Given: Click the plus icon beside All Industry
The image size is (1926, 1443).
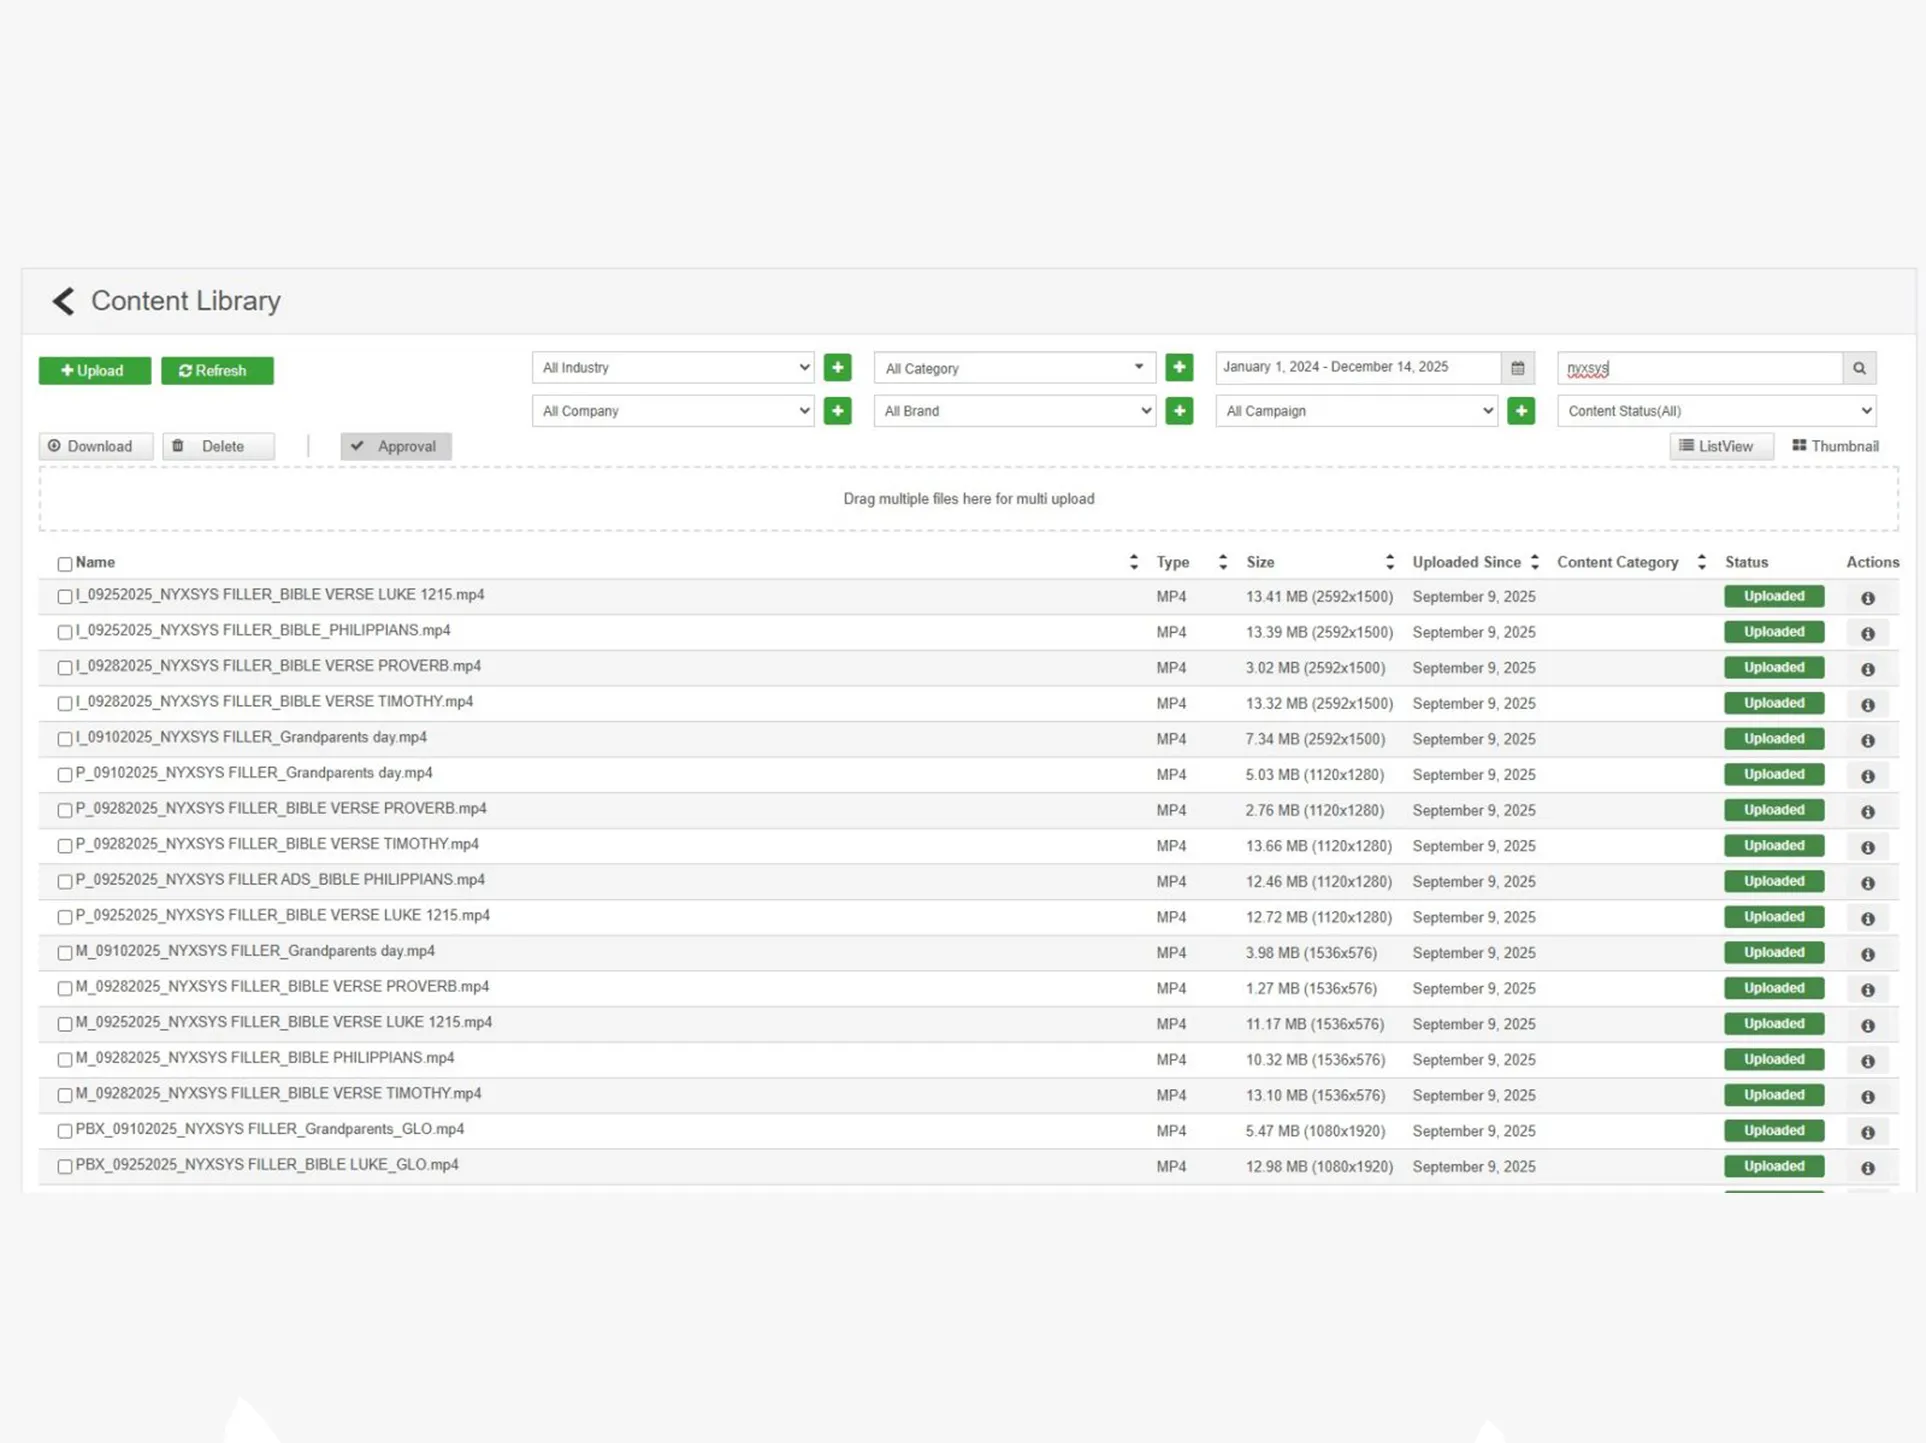Looking at the screenshot, I should 837,367.
